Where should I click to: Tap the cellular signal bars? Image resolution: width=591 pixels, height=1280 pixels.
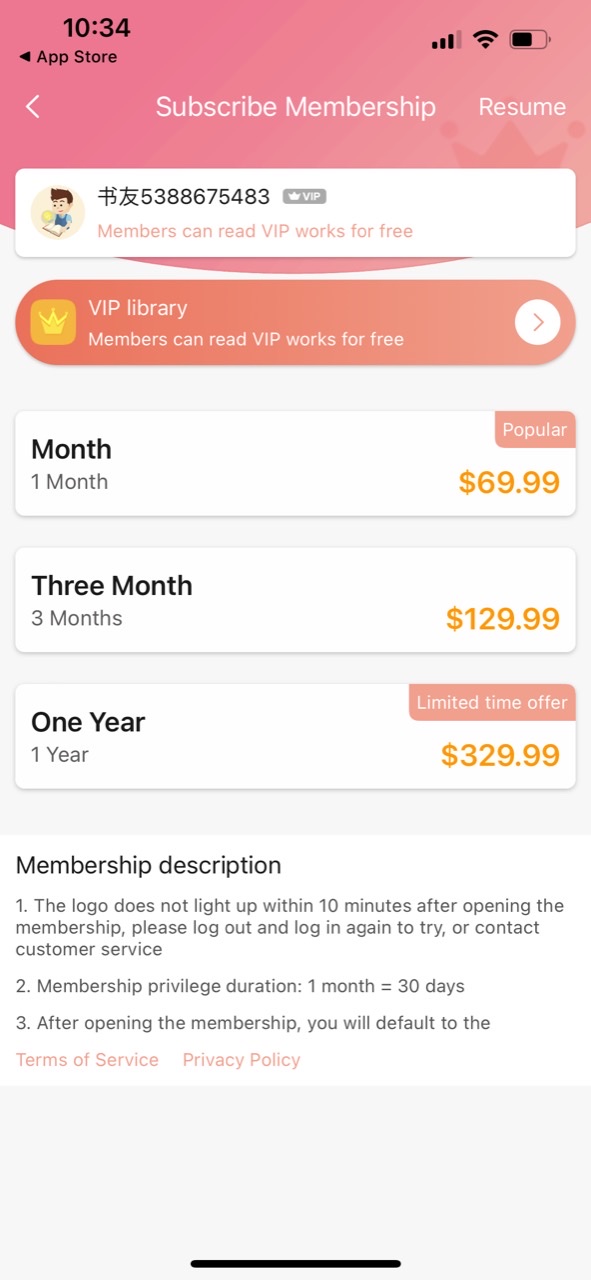pyautogui.click(x=446, y=41)
